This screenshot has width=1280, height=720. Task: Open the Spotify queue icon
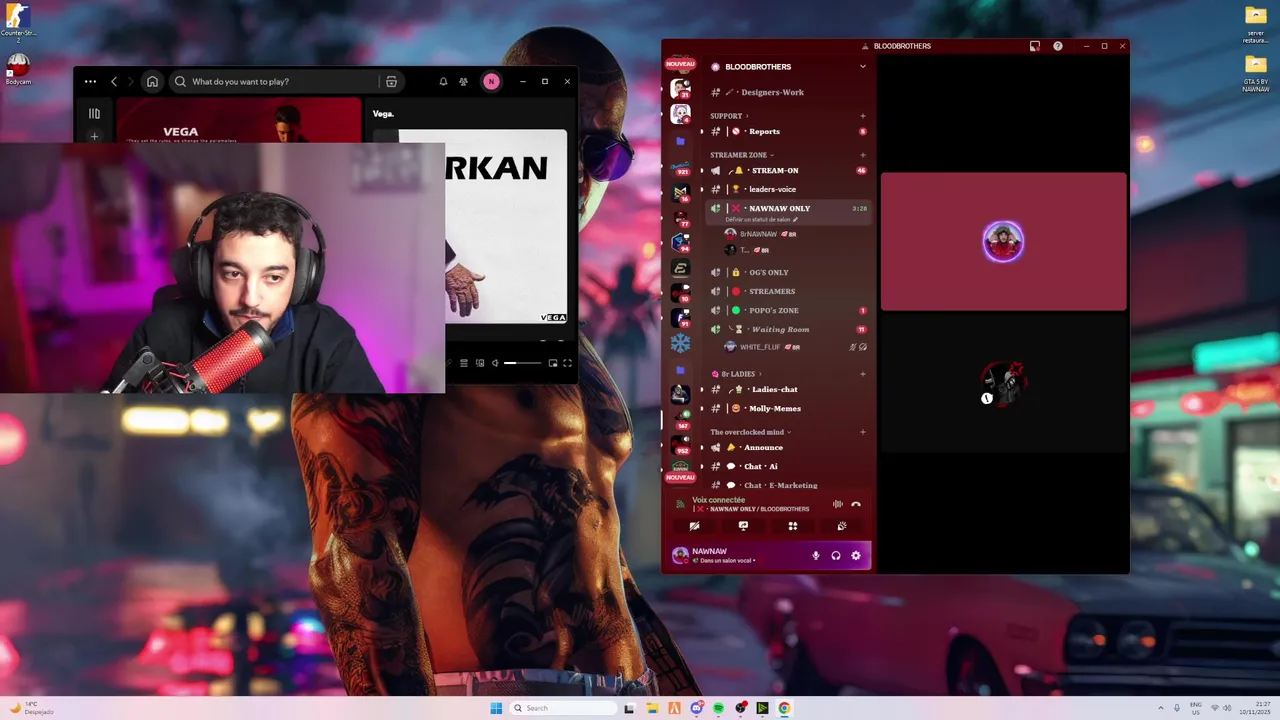[464, 363]
